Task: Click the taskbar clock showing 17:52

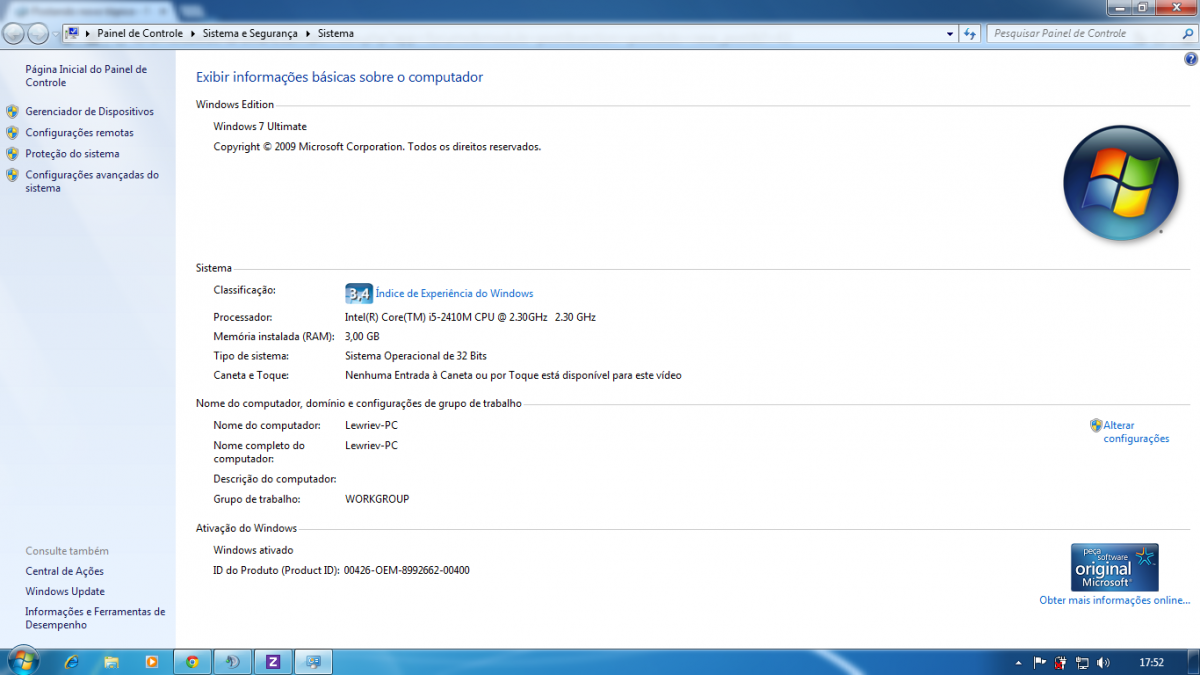Action: 1152,662
